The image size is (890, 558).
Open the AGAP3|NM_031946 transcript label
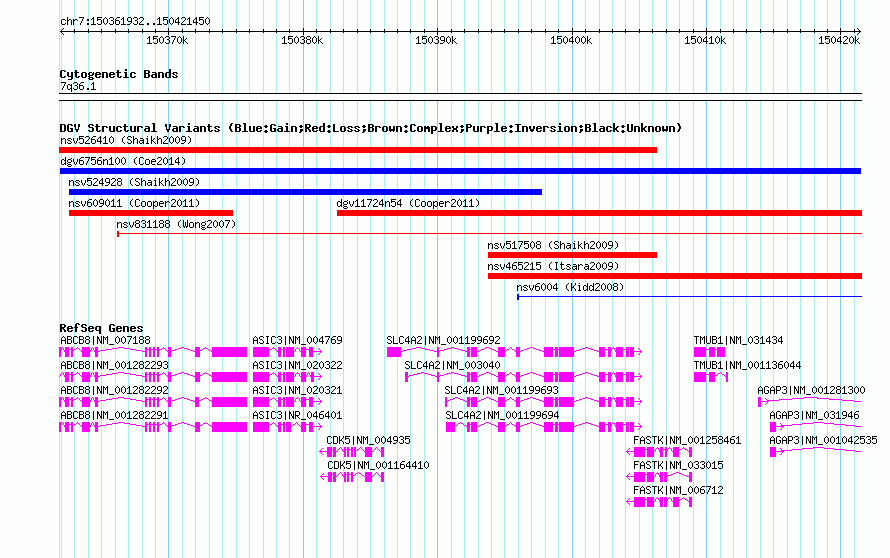[815, 416]
